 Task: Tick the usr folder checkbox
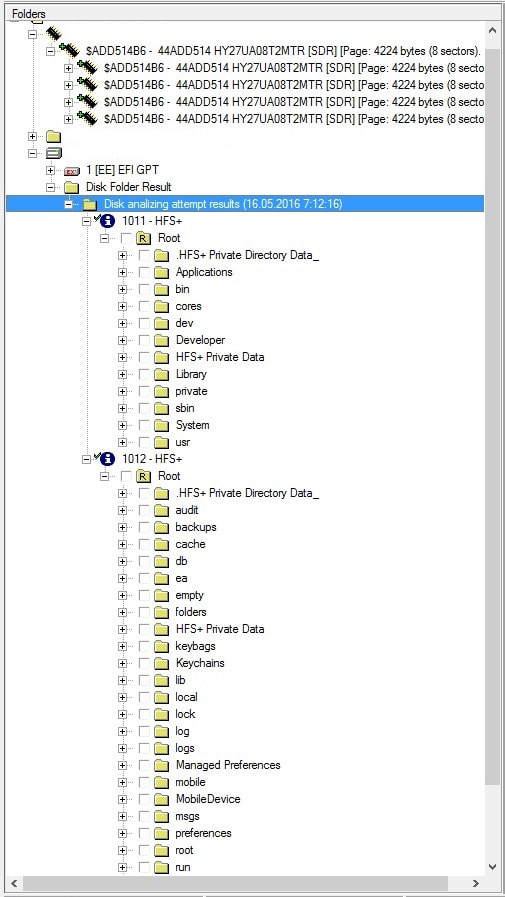pyautogui.click(x=144, y=442)
